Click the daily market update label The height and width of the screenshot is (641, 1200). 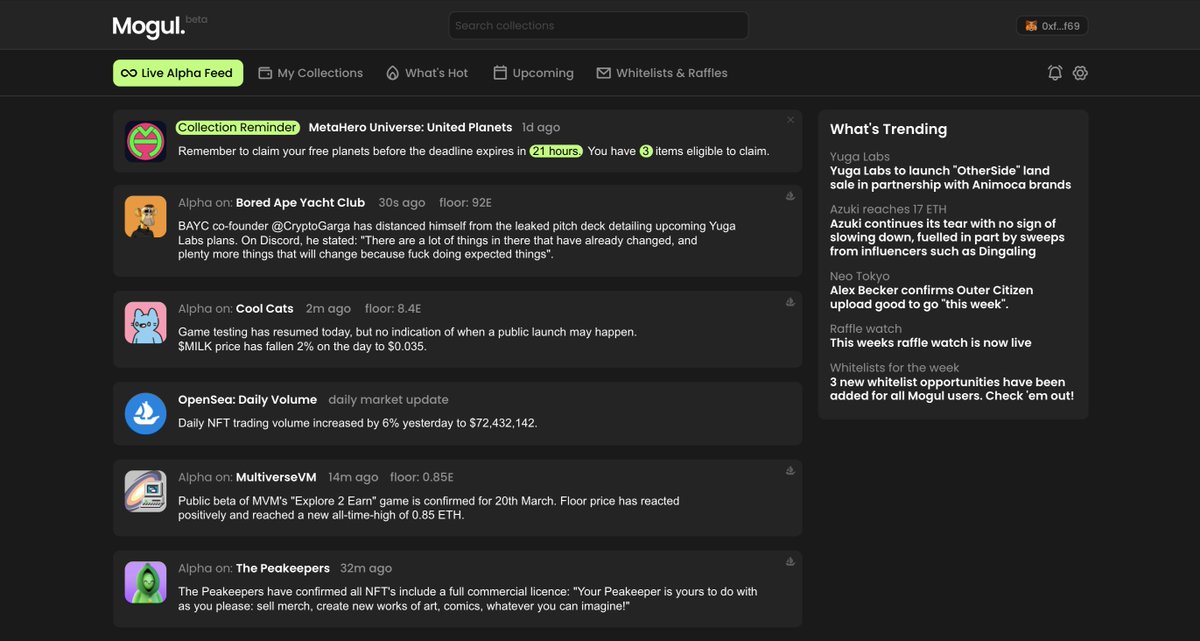point(388,399)
